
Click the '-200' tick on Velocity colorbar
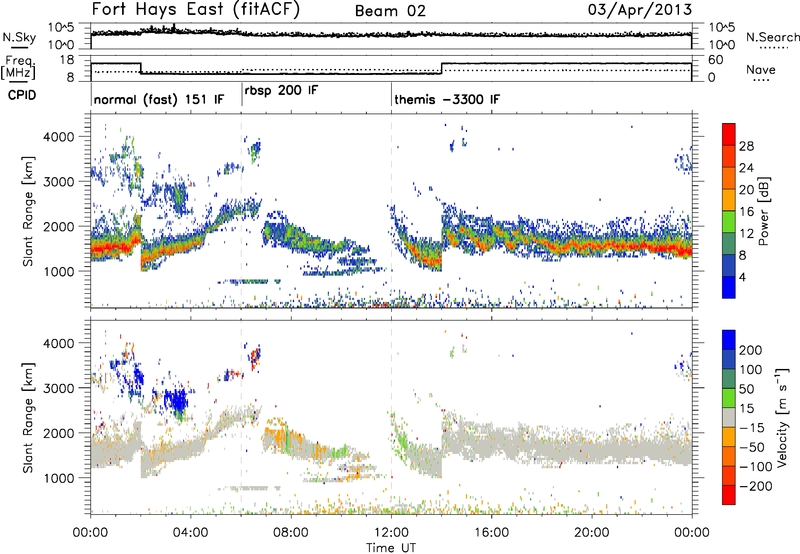pos(756,486)
